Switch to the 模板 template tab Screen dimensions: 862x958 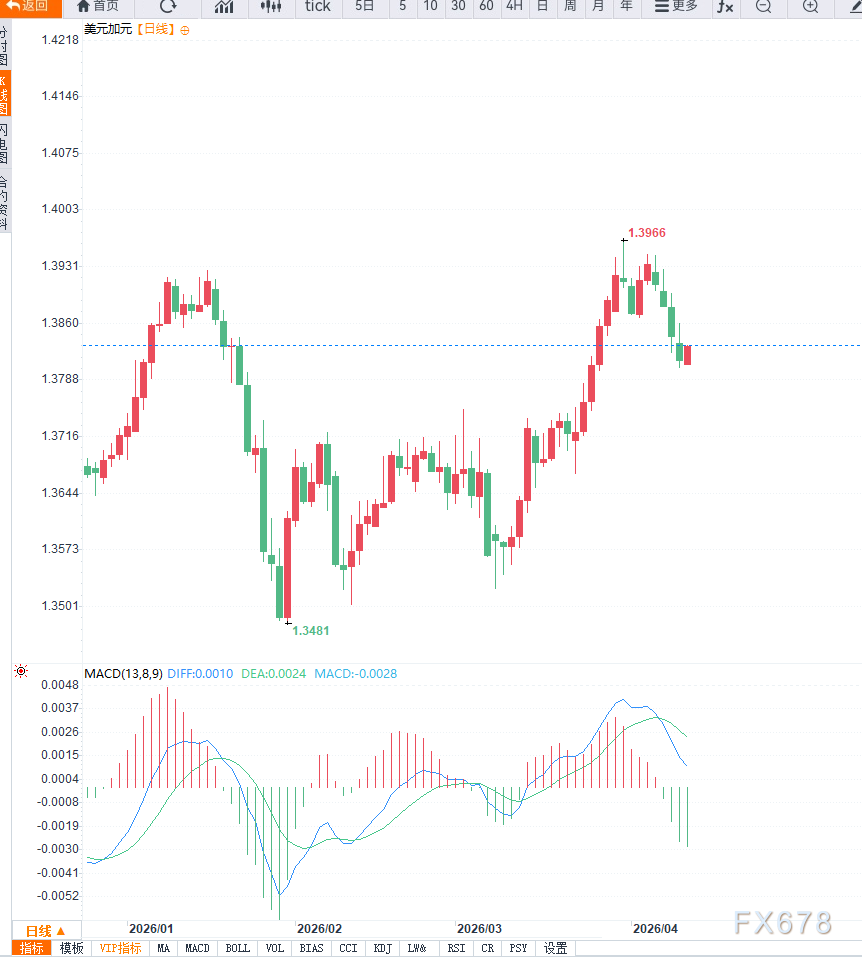[71, 948]
